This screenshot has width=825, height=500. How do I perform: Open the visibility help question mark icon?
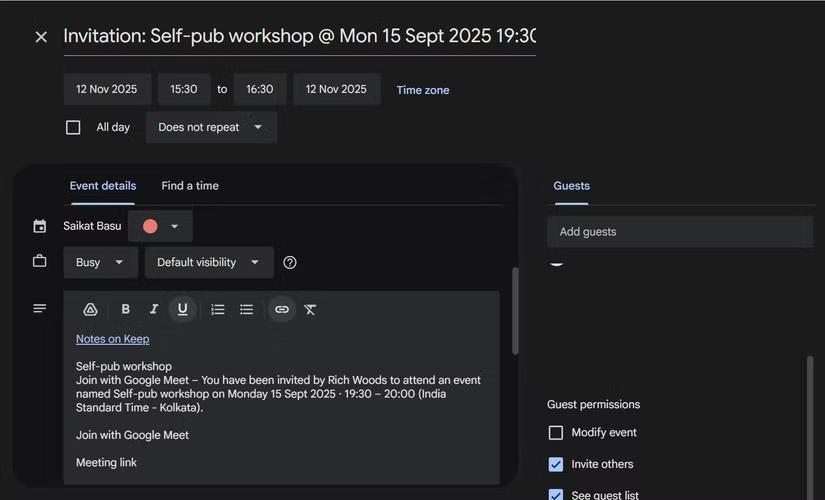(x=290, y=263)
